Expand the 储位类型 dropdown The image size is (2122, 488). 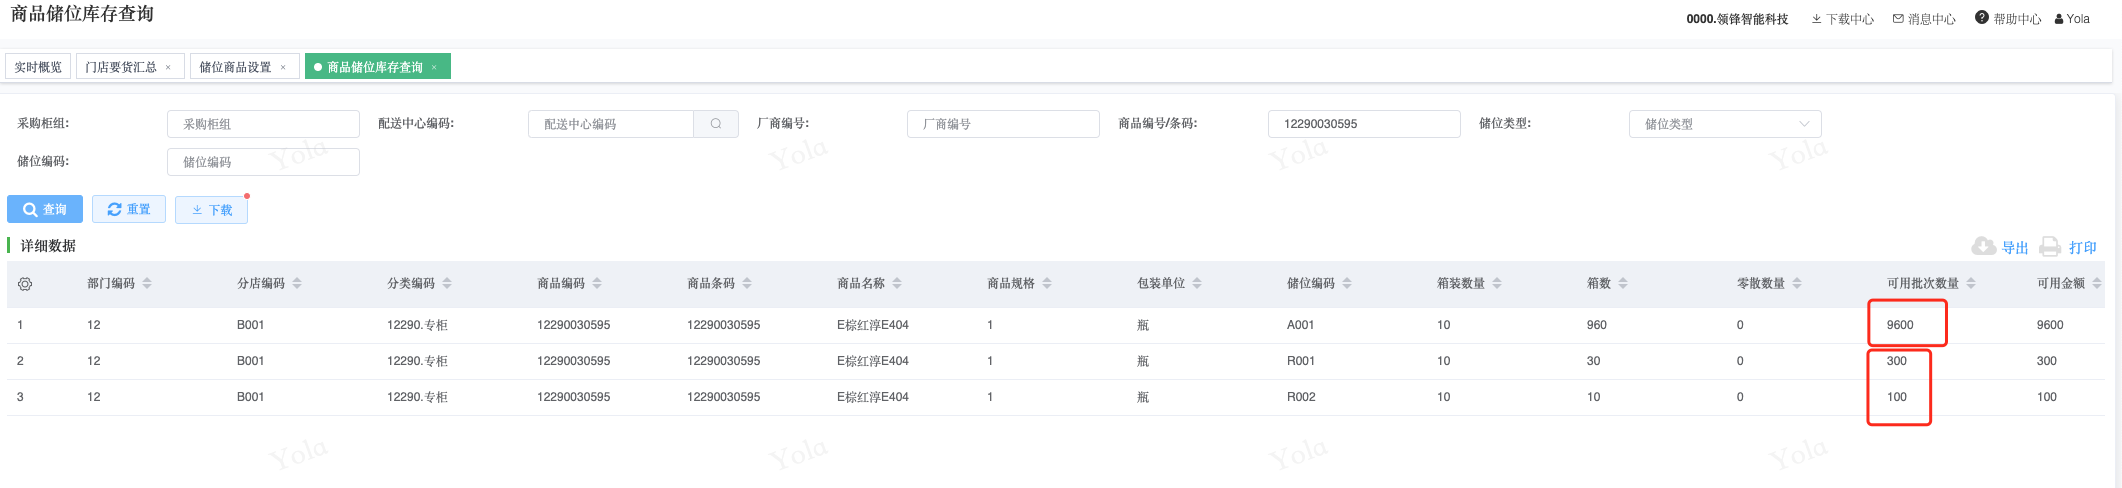coord(1804,124)
